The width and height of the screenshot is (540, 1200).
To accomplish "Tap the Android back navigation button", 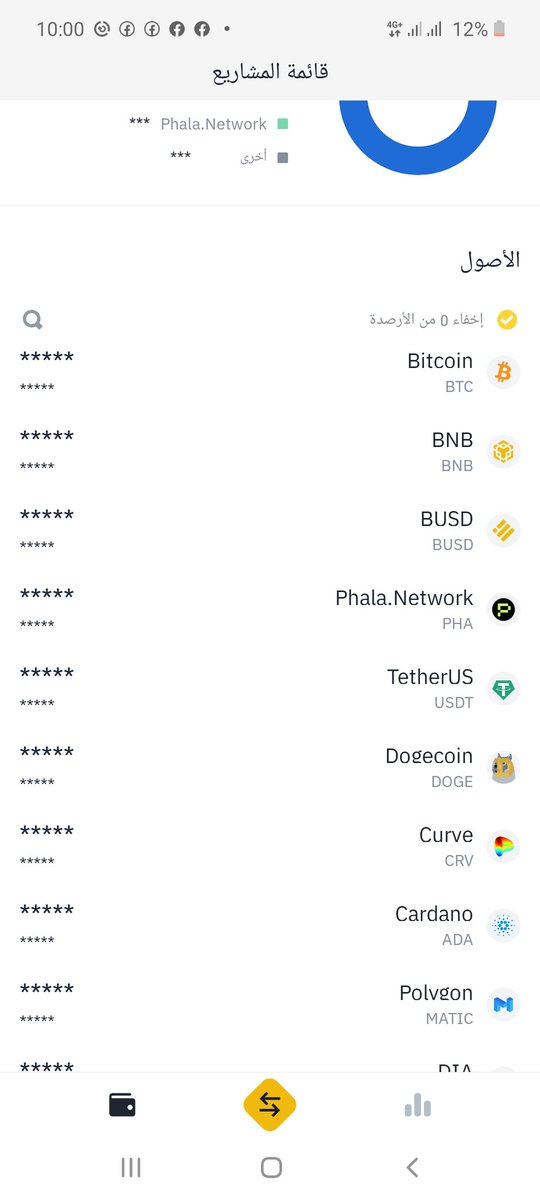I will (412, 1167).
